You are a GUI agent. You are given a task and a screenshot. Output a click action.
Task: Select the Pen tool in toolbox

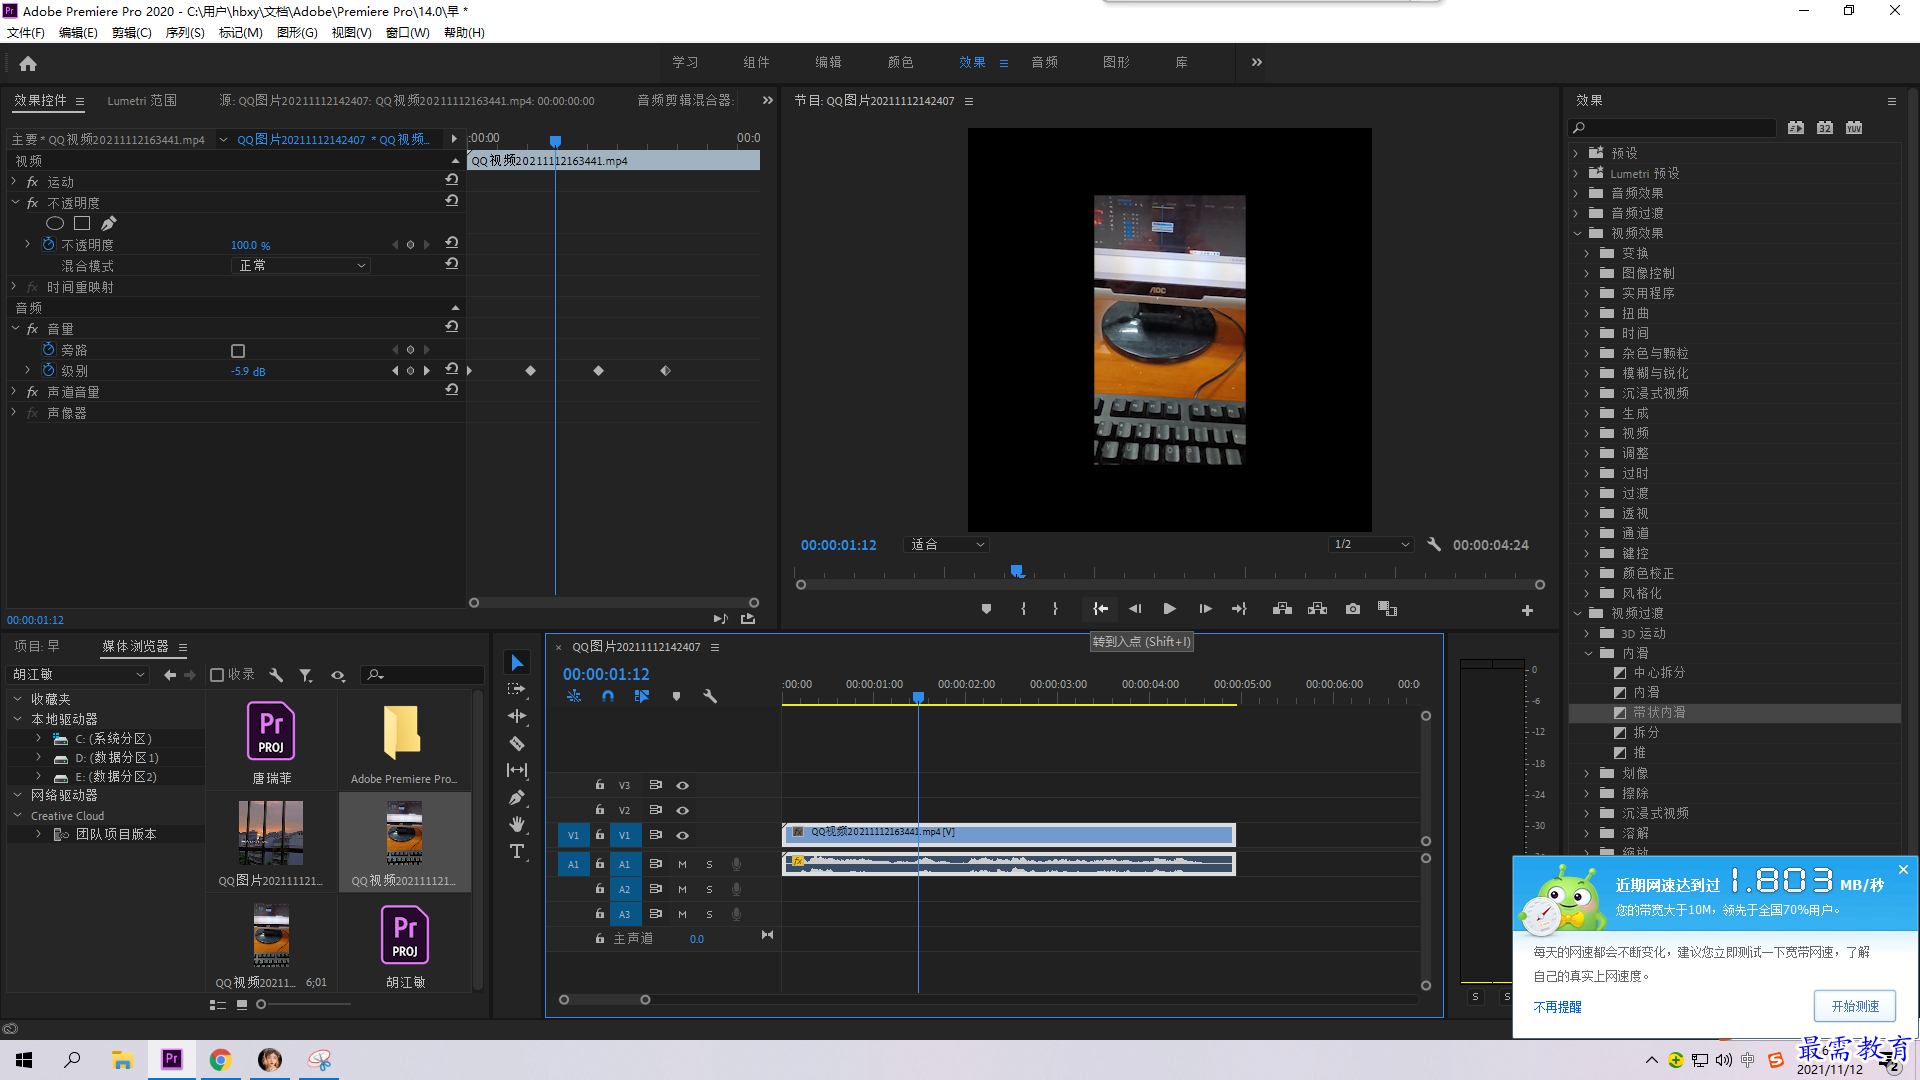click(x=517, y=797)
